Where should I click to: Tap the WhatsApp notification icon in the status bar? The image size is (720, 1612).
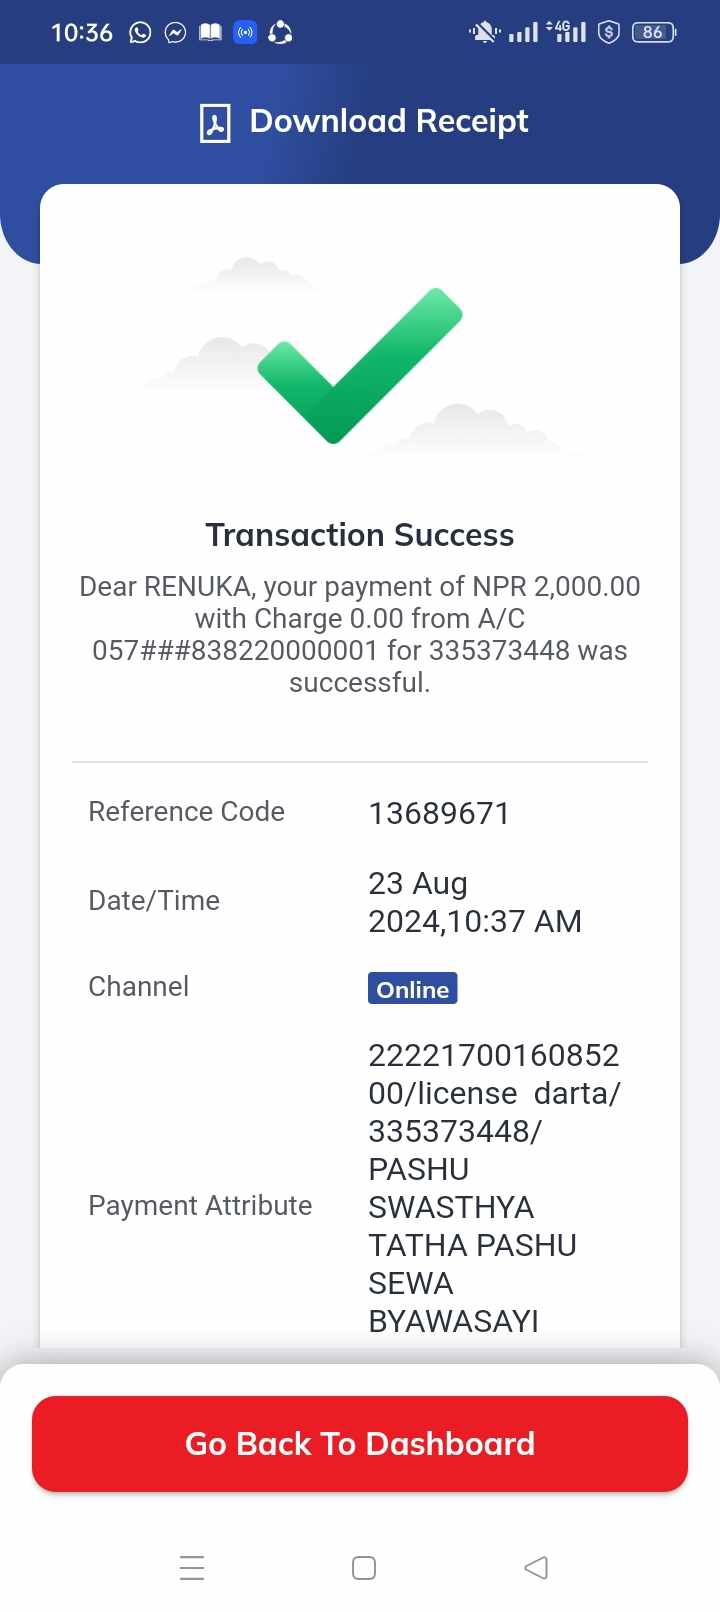140,33
